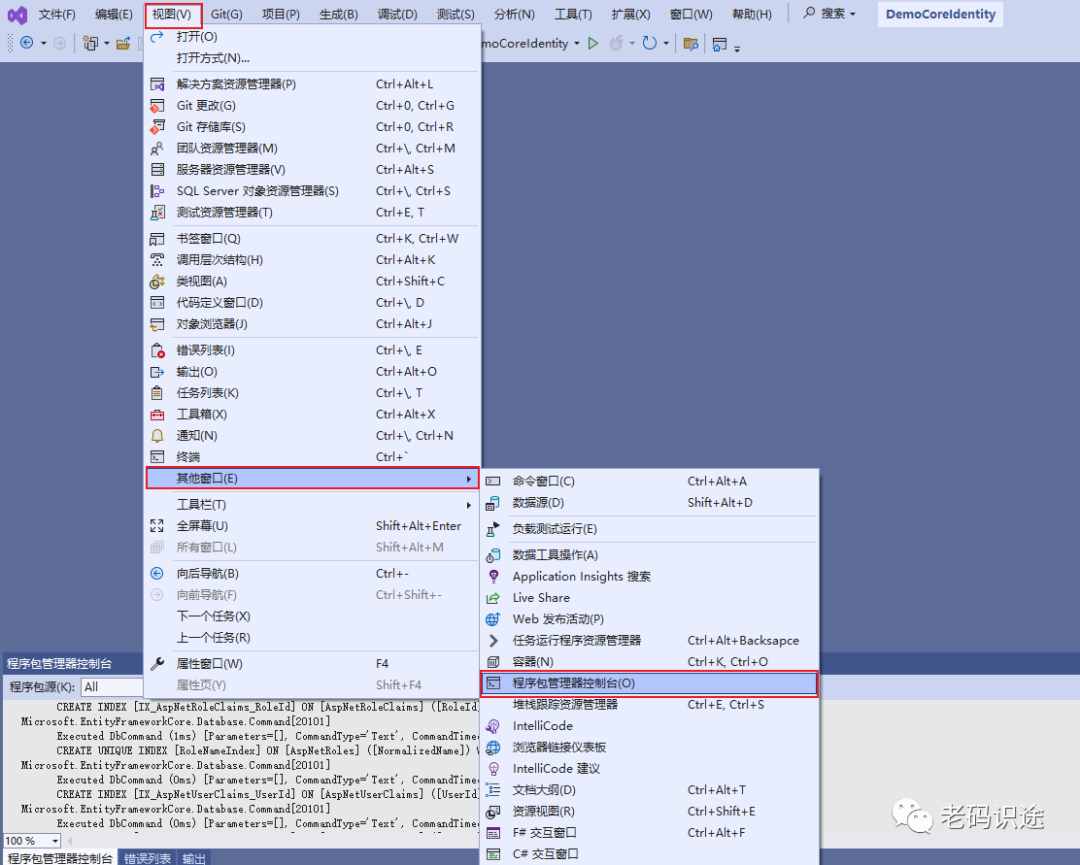Expand the 工具栏(T) submenu arrow
This screenshot has height=865, width=1080.
click(468, 505)
